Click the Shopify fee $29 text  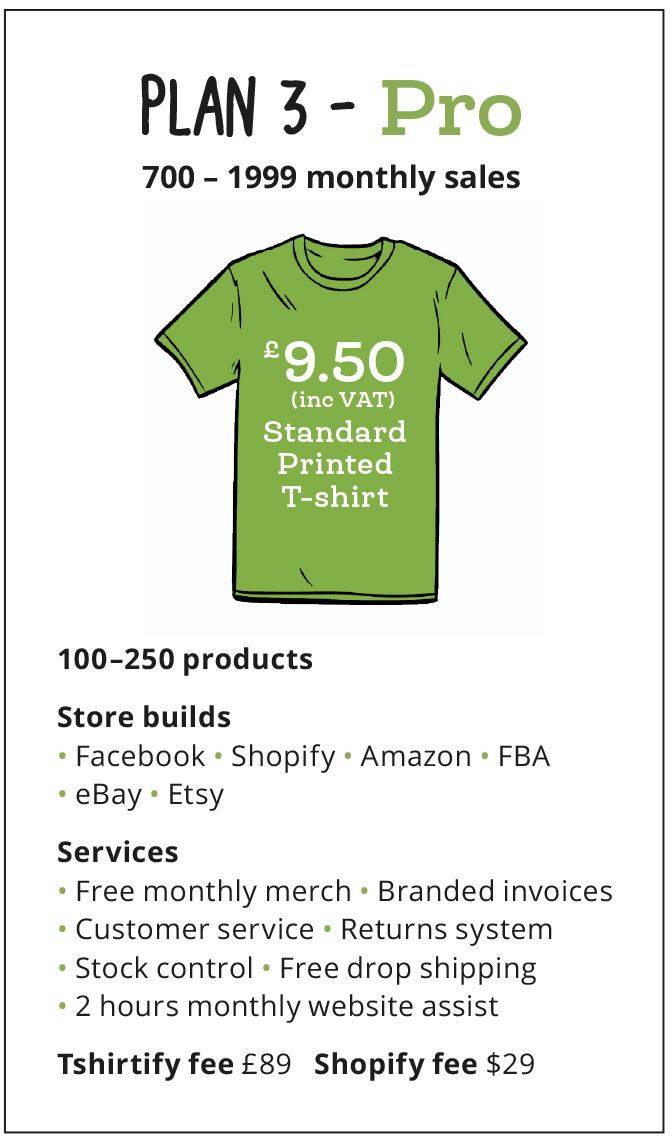(x=424, y=1064)
